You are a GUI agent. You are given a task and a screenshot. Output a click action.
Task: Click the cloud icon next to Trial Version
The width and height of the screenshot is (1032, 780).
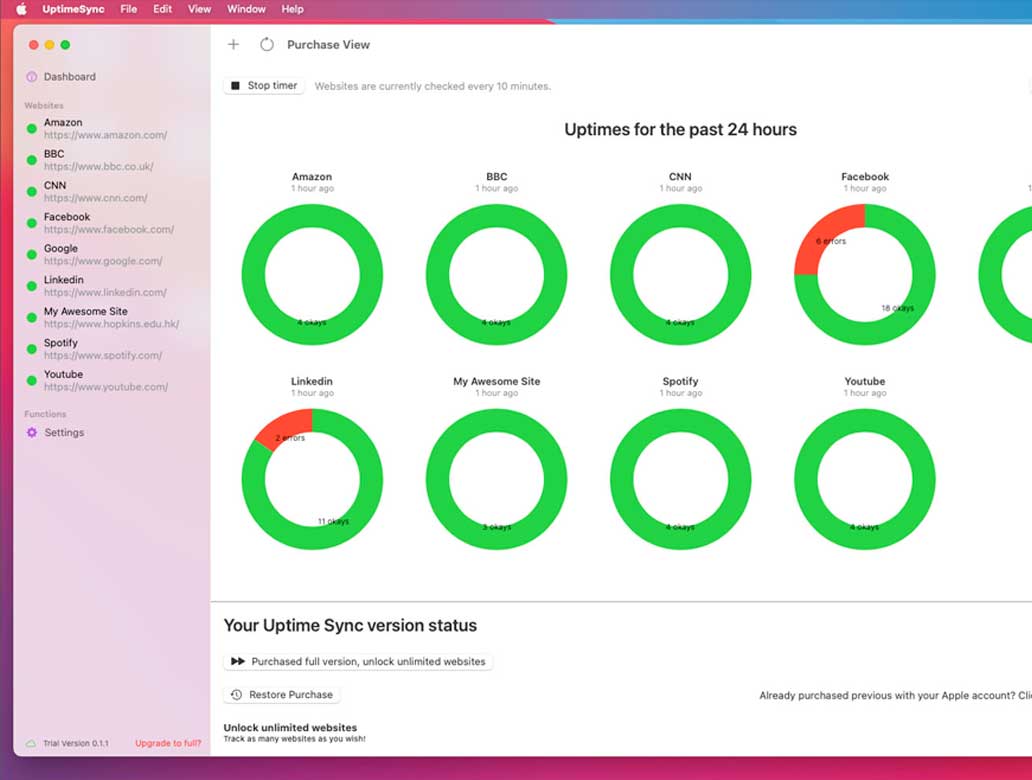(x=31, y=743)
